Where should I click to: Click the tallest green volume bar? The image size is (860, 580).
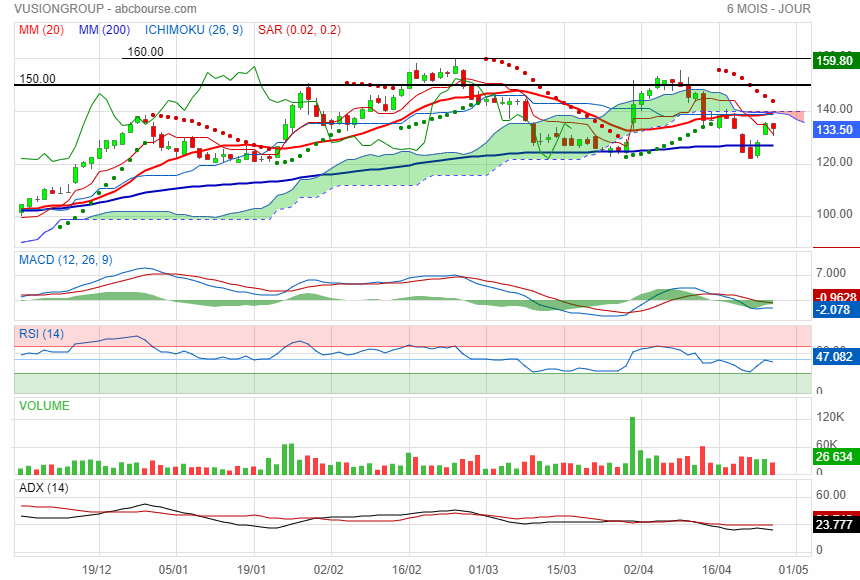click(x=632, y=446)
